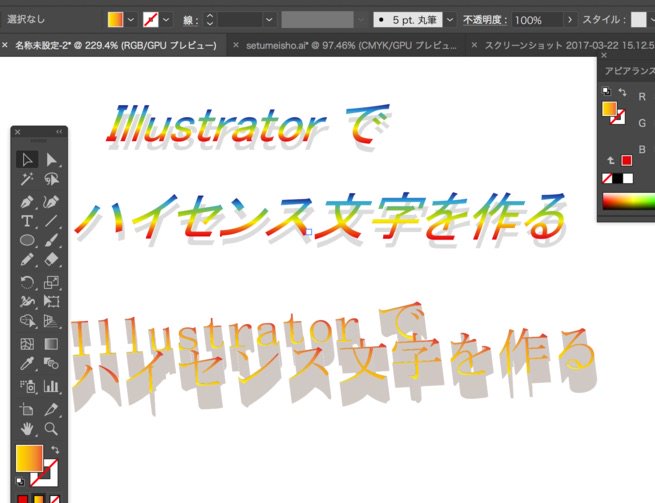Choose the Magic Wand tool

[x=27, y=179]
